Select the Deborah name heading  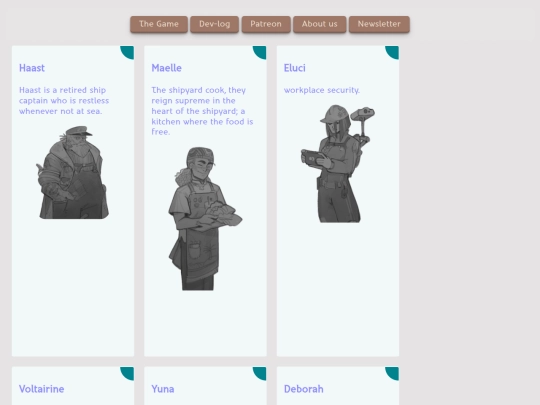[x=304, y=389]
